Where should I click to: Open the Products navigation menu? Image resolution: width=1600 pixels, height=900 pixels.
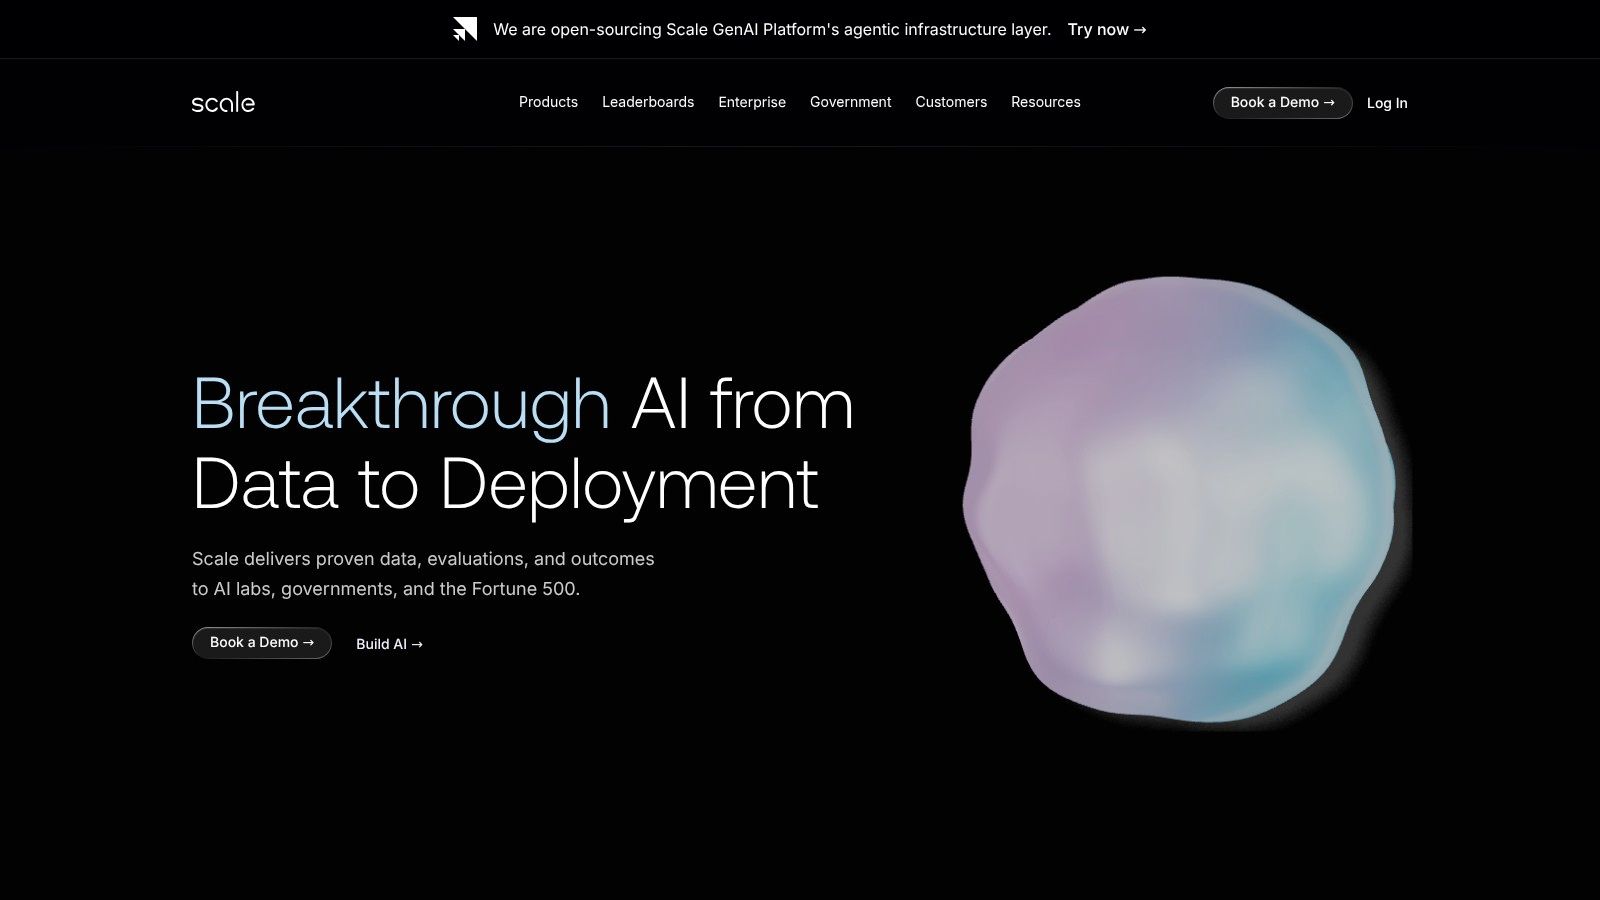(548, 102)
